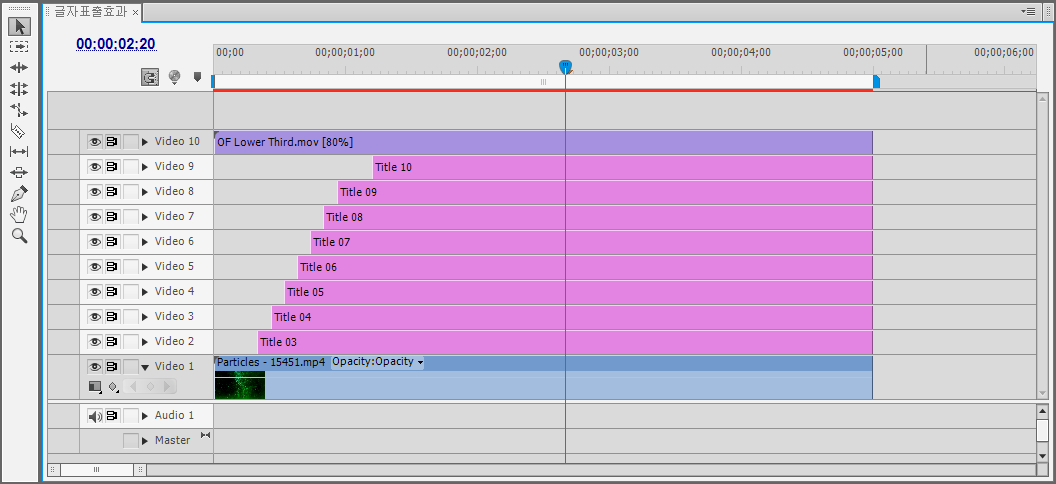Select the Rate Stretch tool
Screen dimensions: 1056x484
20,110
